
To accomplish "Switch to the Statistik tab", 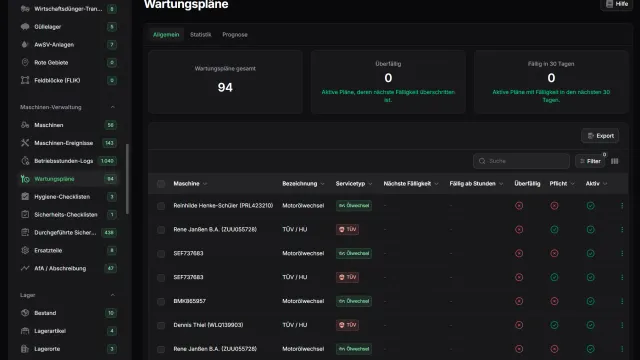I will coord(200,35).
